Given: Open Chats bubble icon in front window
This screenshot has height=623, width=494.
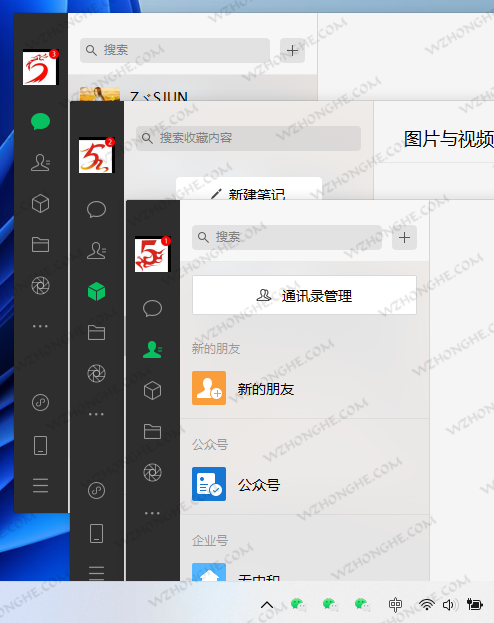Looking at the screenshot, I should pyautogui.click(x=153, y=308).
